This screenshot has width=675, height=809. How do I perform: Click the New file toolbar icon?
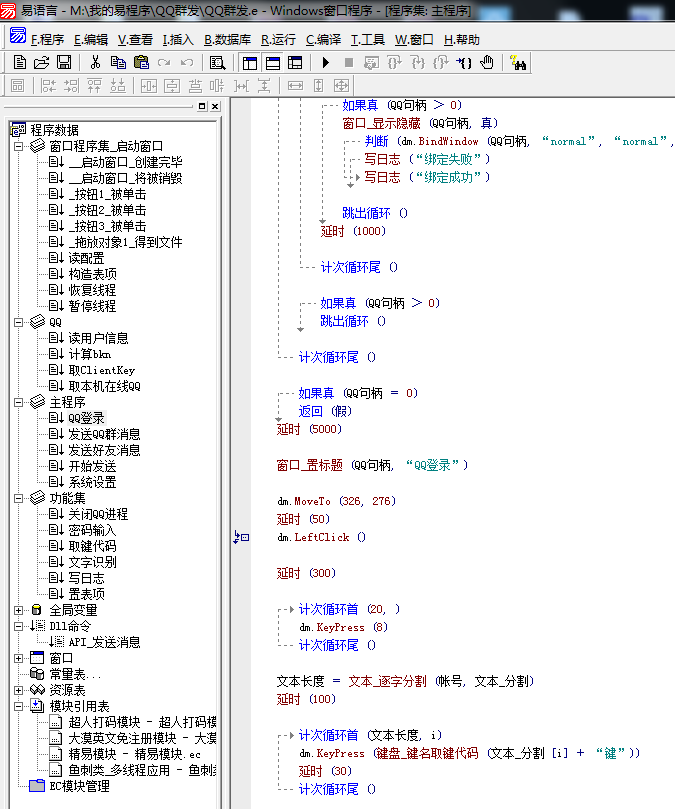19,62
